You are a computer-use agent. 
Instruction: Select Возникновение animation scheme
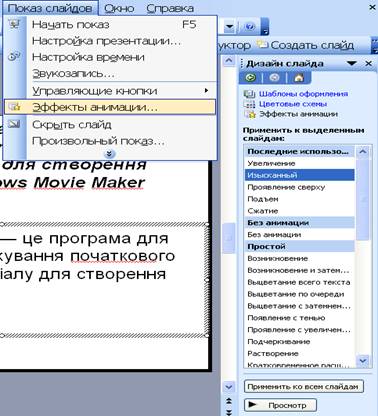[x=300, y=258]
